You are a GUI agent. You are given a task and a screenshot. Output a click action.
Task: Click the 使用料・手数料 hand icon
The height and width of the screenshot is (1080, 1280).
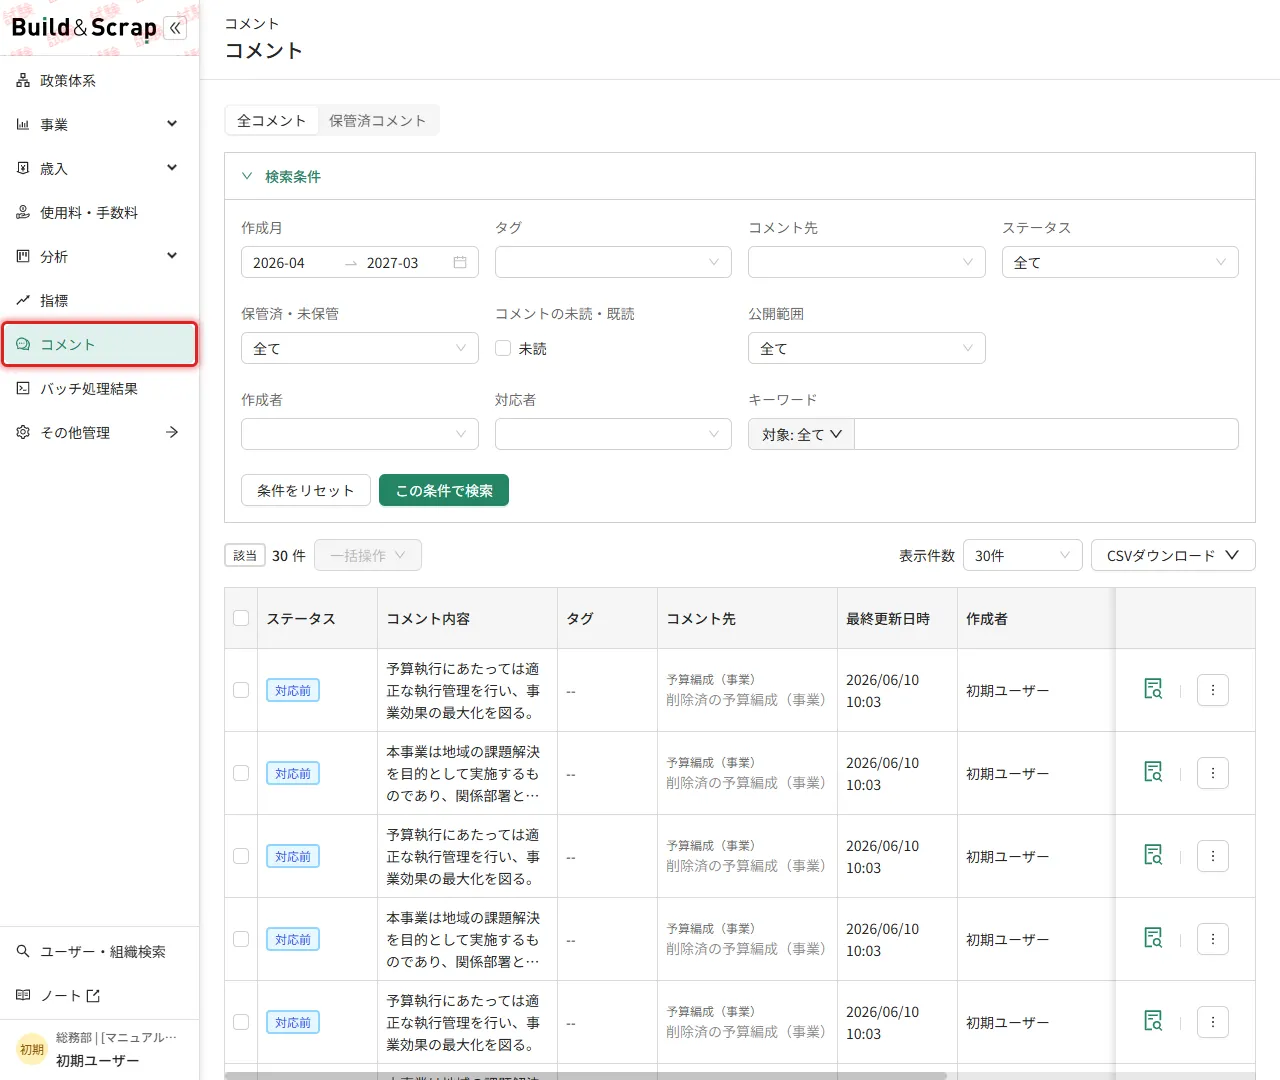click(23, 213)
